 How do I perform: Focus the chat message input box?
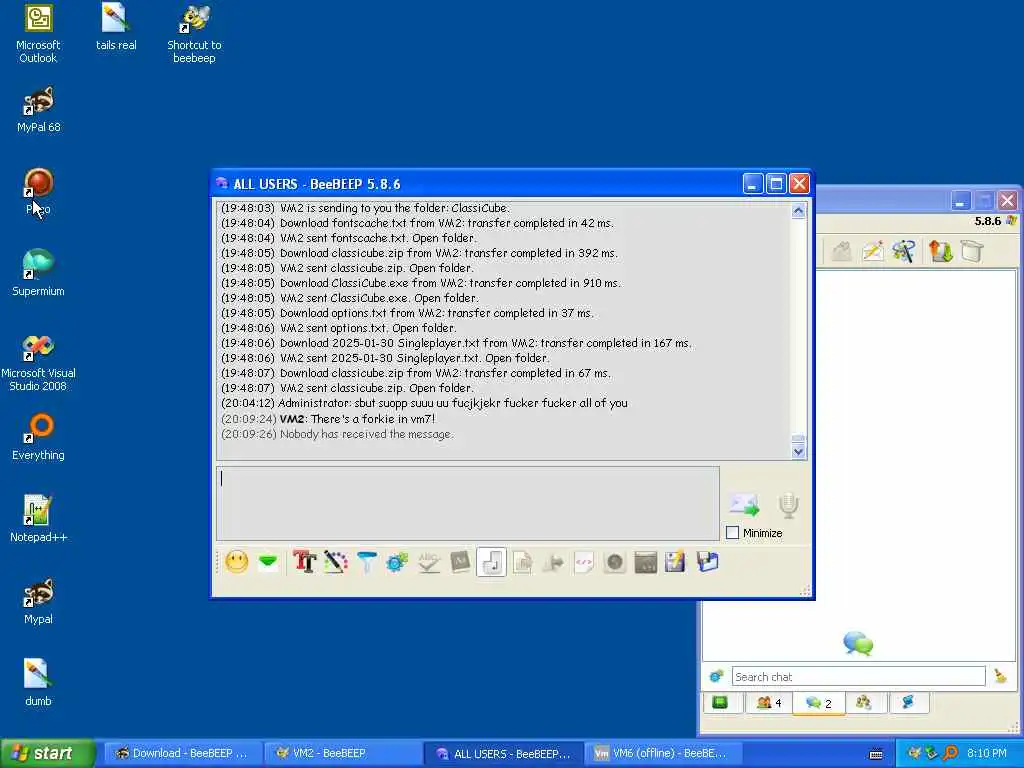(468, 503)
